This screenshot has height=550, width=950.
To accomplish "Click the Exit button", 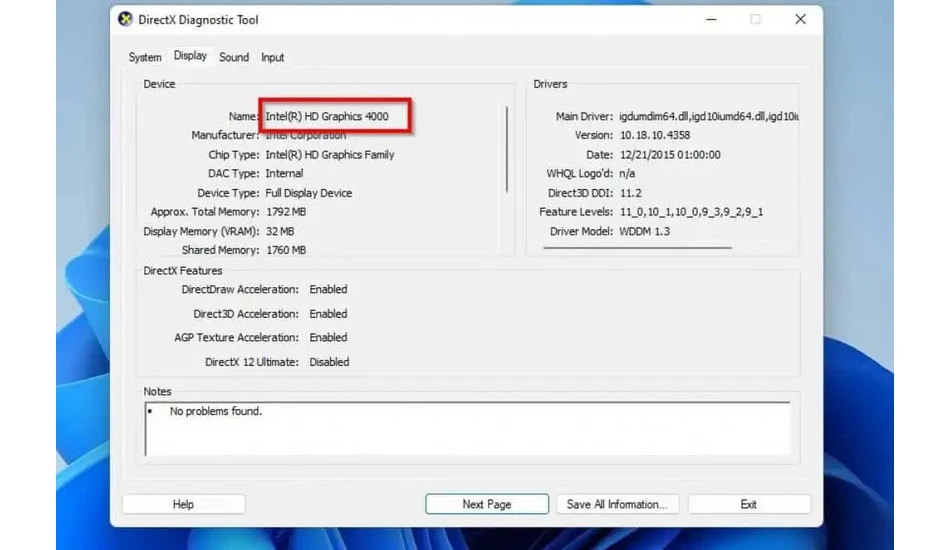I will (x=749, y=504).
